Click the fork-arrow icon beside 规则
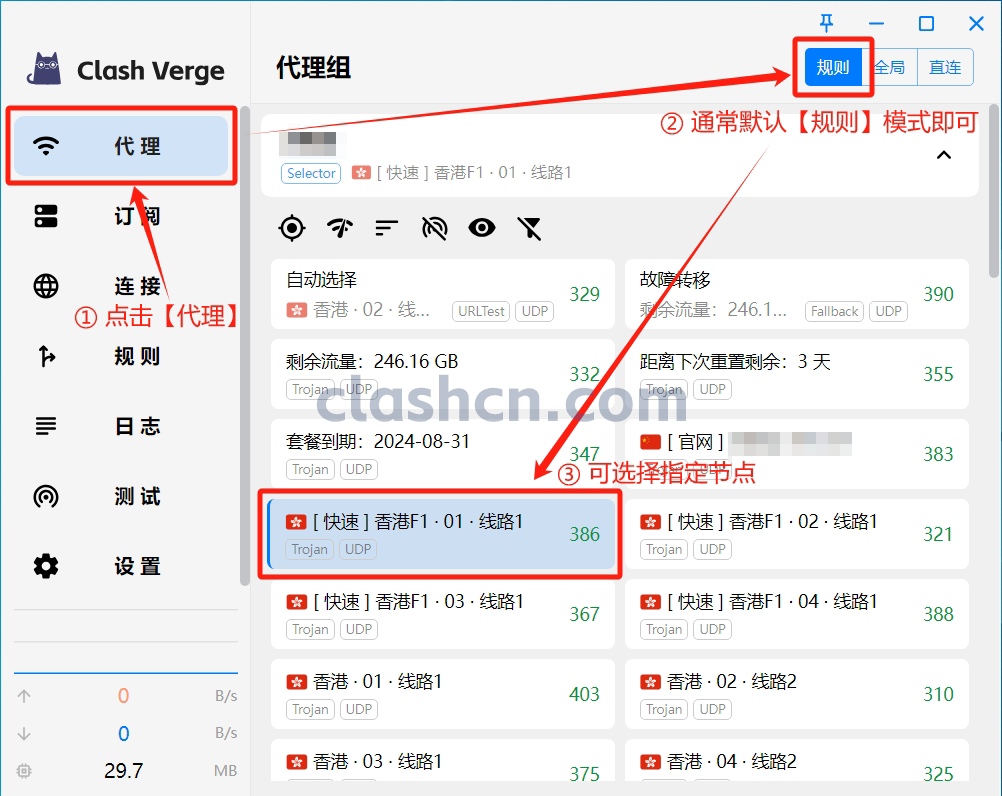The image size is (1002, 796). (x=46, y=356)
